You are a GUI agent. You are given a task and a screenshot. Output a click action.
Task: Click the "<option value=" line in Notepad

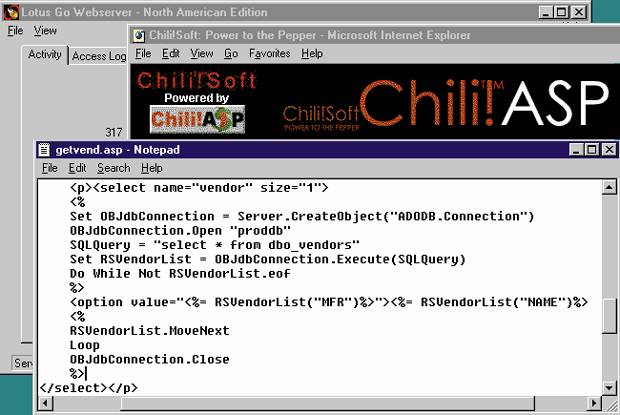coord(329,302)
